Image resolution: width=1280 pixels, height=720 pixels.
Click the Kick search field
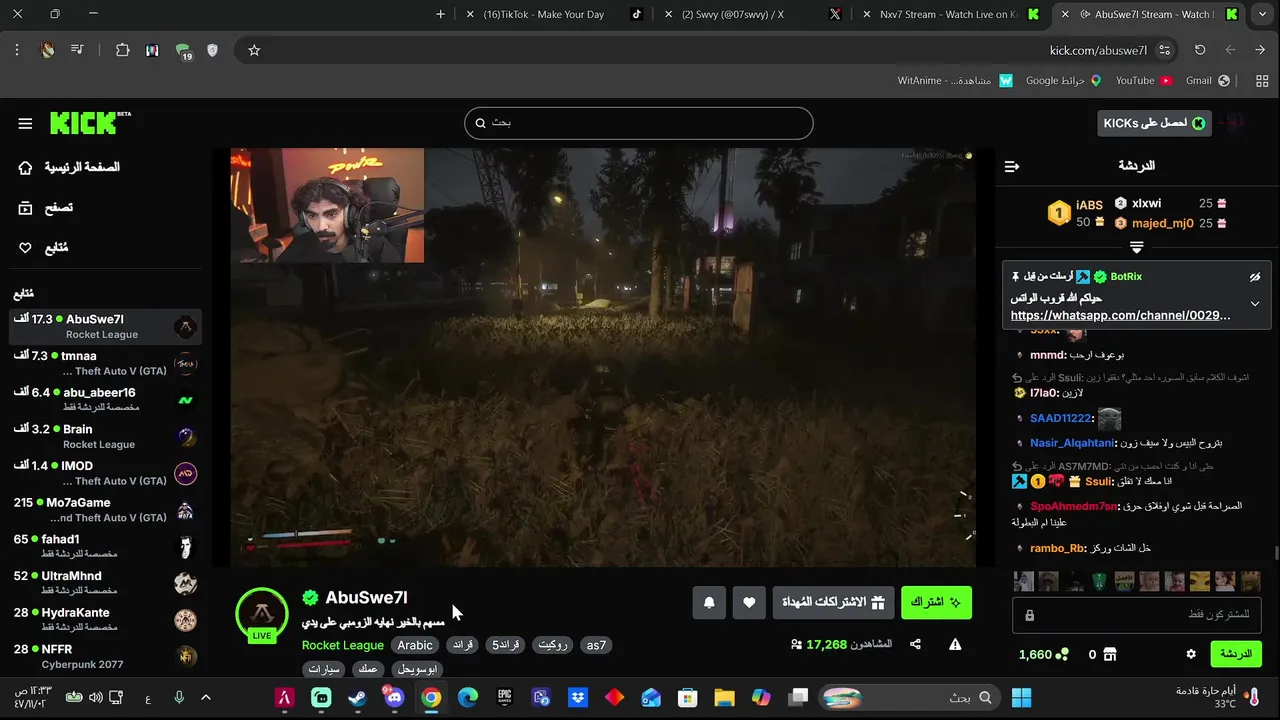(638, 123)
